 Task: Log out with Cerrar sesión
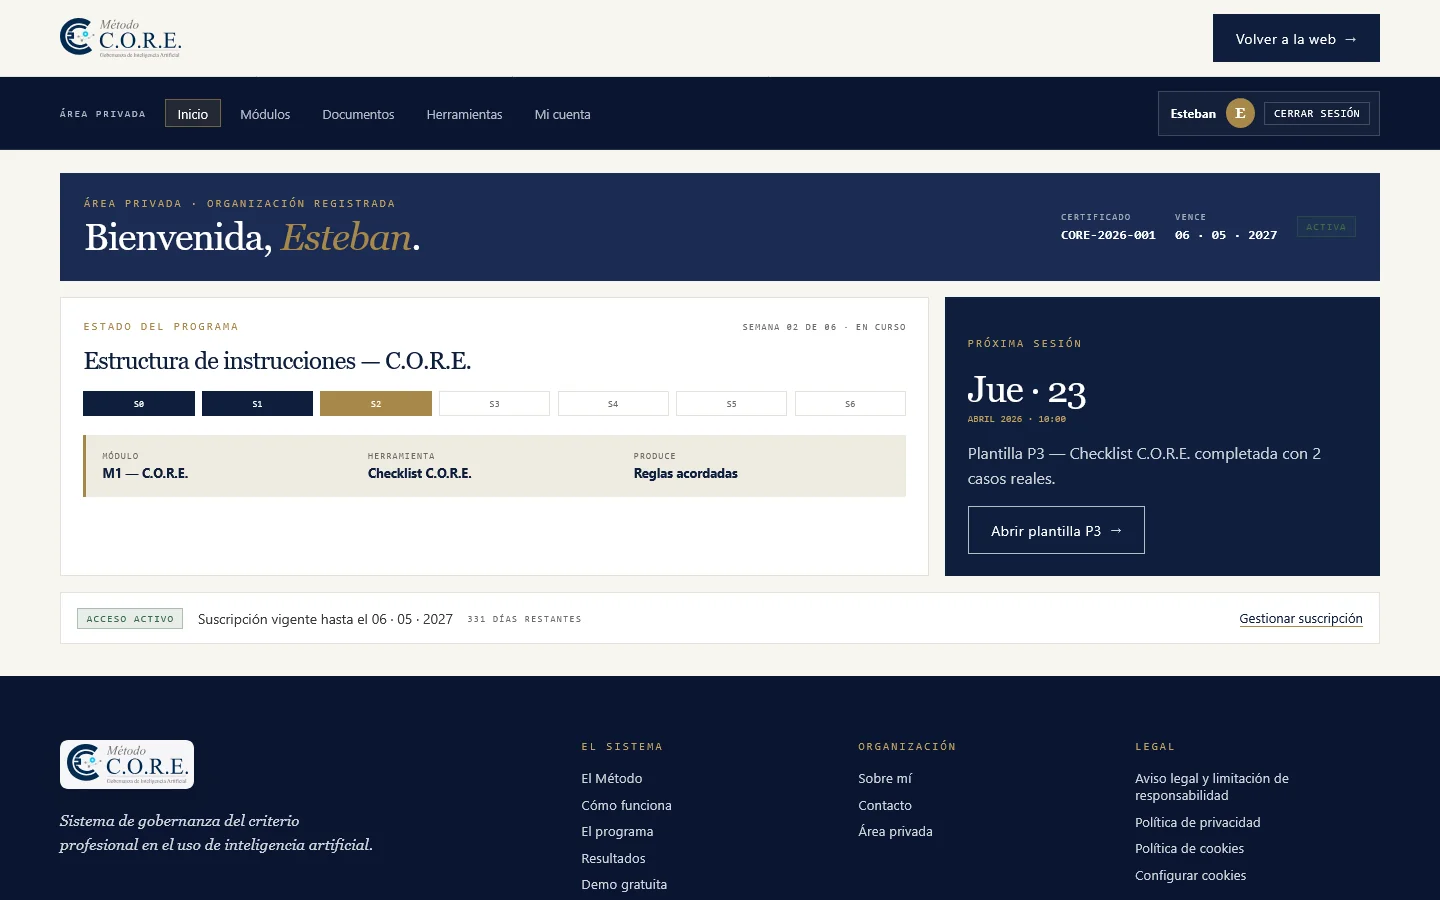1317,113
